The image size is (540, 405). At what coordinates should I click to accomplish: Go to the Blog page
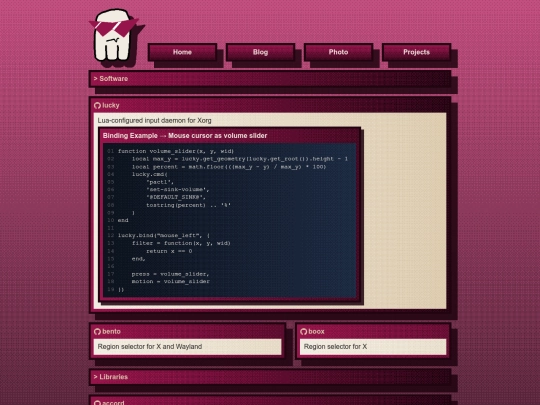(260, 52)
